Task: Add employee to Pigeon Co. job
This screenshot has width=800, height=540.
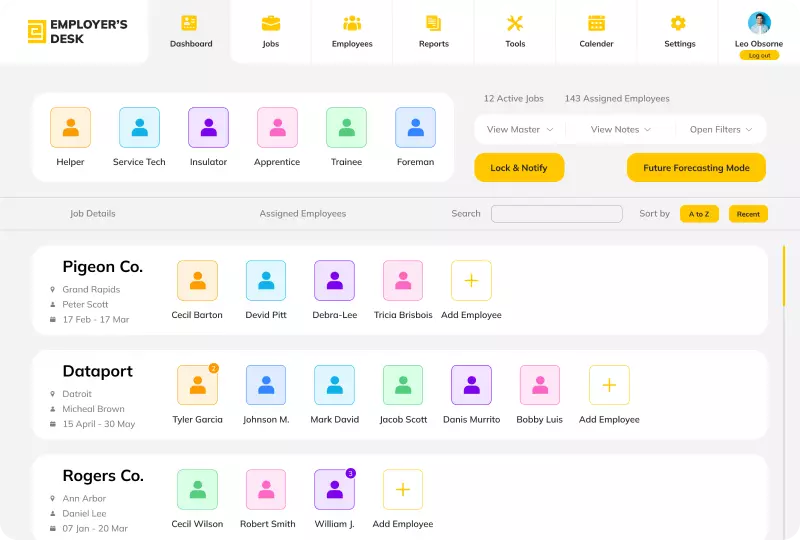Action: point(471,281)
